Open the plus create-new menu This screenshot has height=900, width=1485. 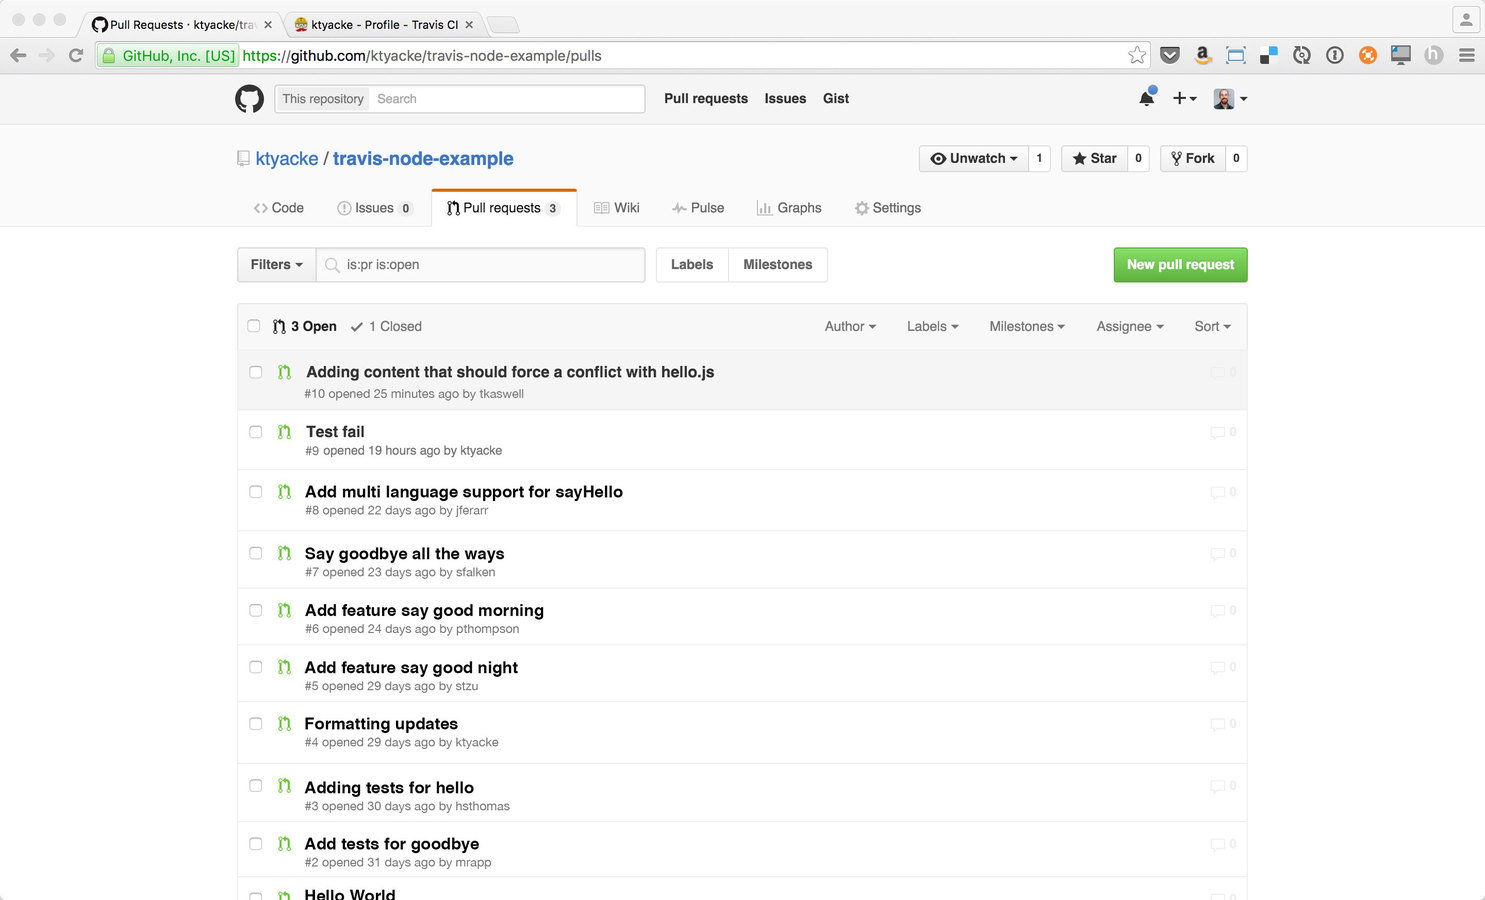[1184, 98]
